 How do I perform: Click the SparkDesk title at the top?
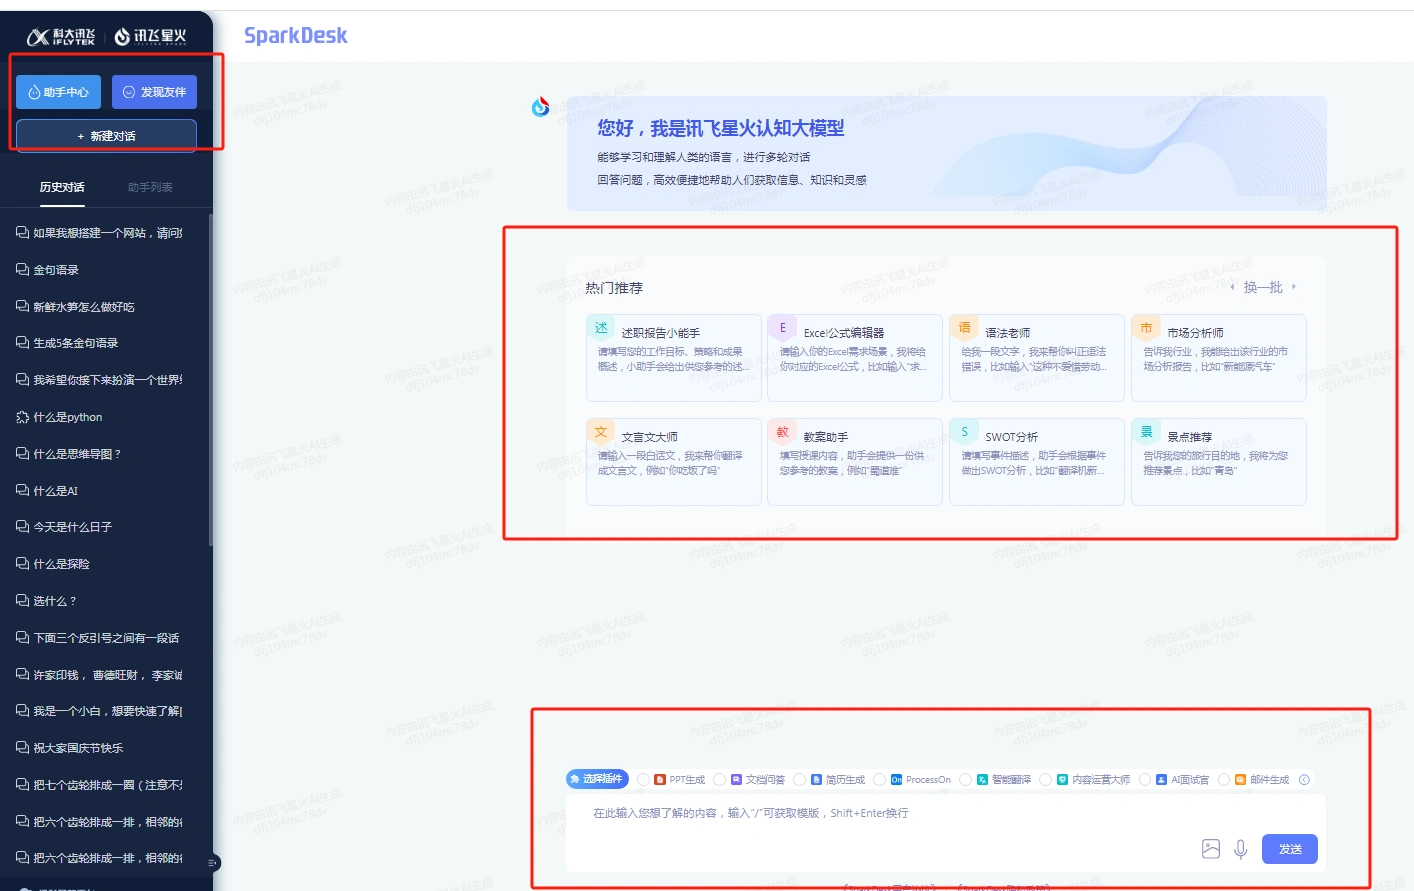[x=296, y=36]
